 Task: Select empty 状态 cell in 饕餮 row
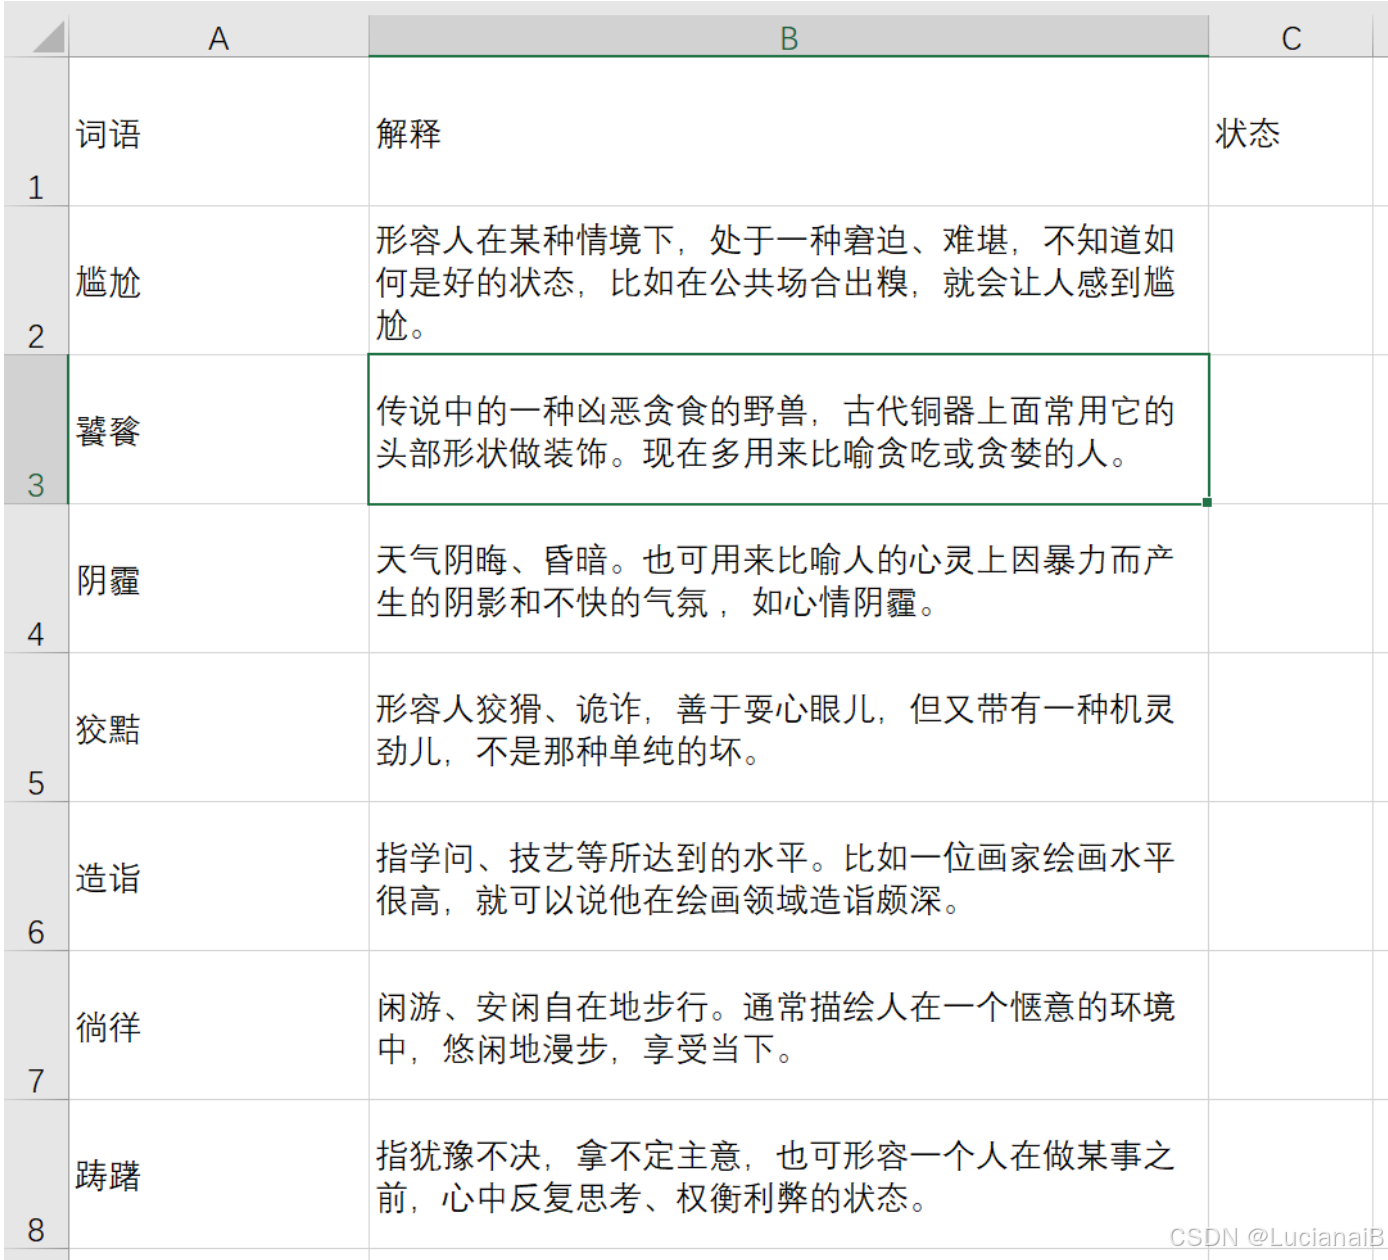pyautogui.click(x=1291, y=430)
